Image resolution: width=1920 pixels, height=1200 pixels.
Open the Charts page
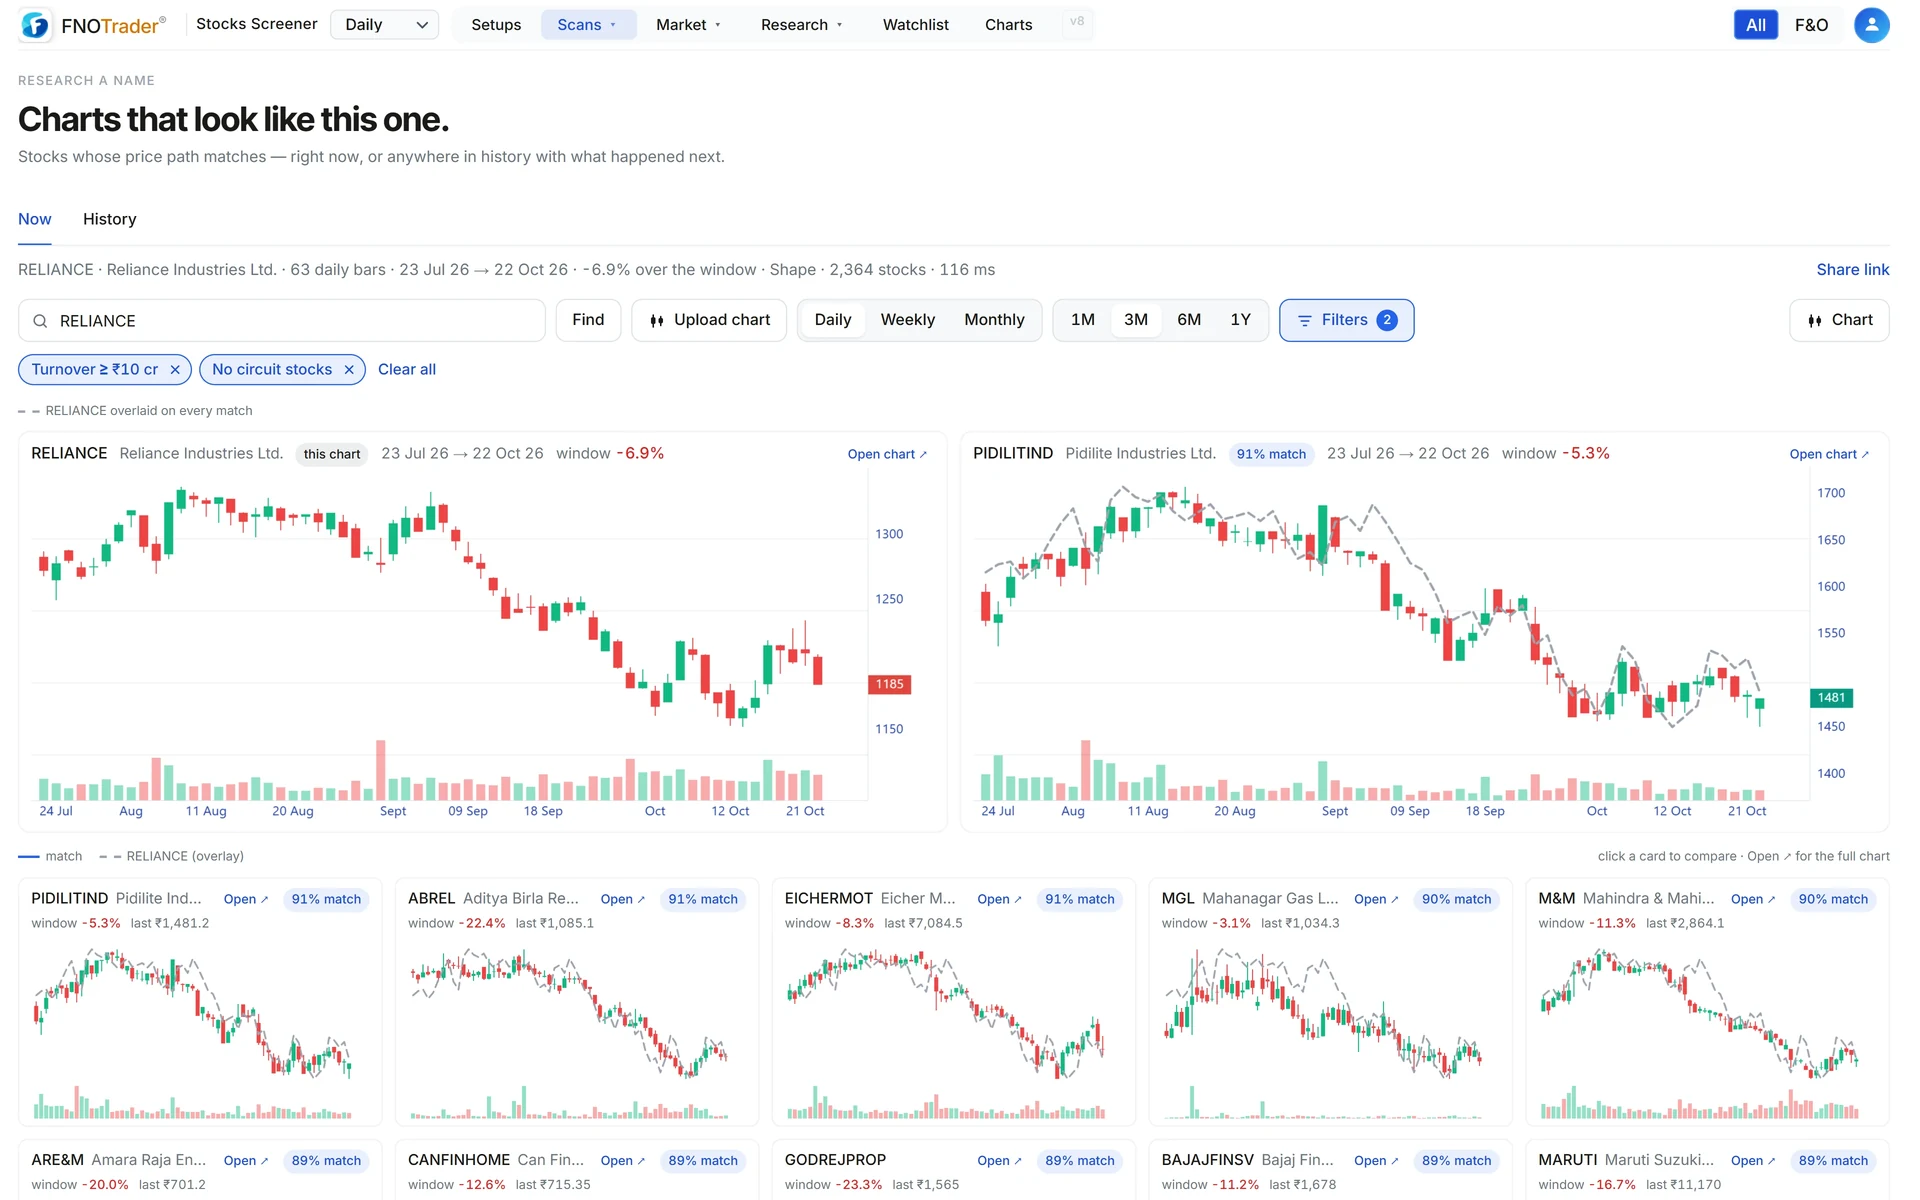pyautogui.click(x=1008, y=25)
